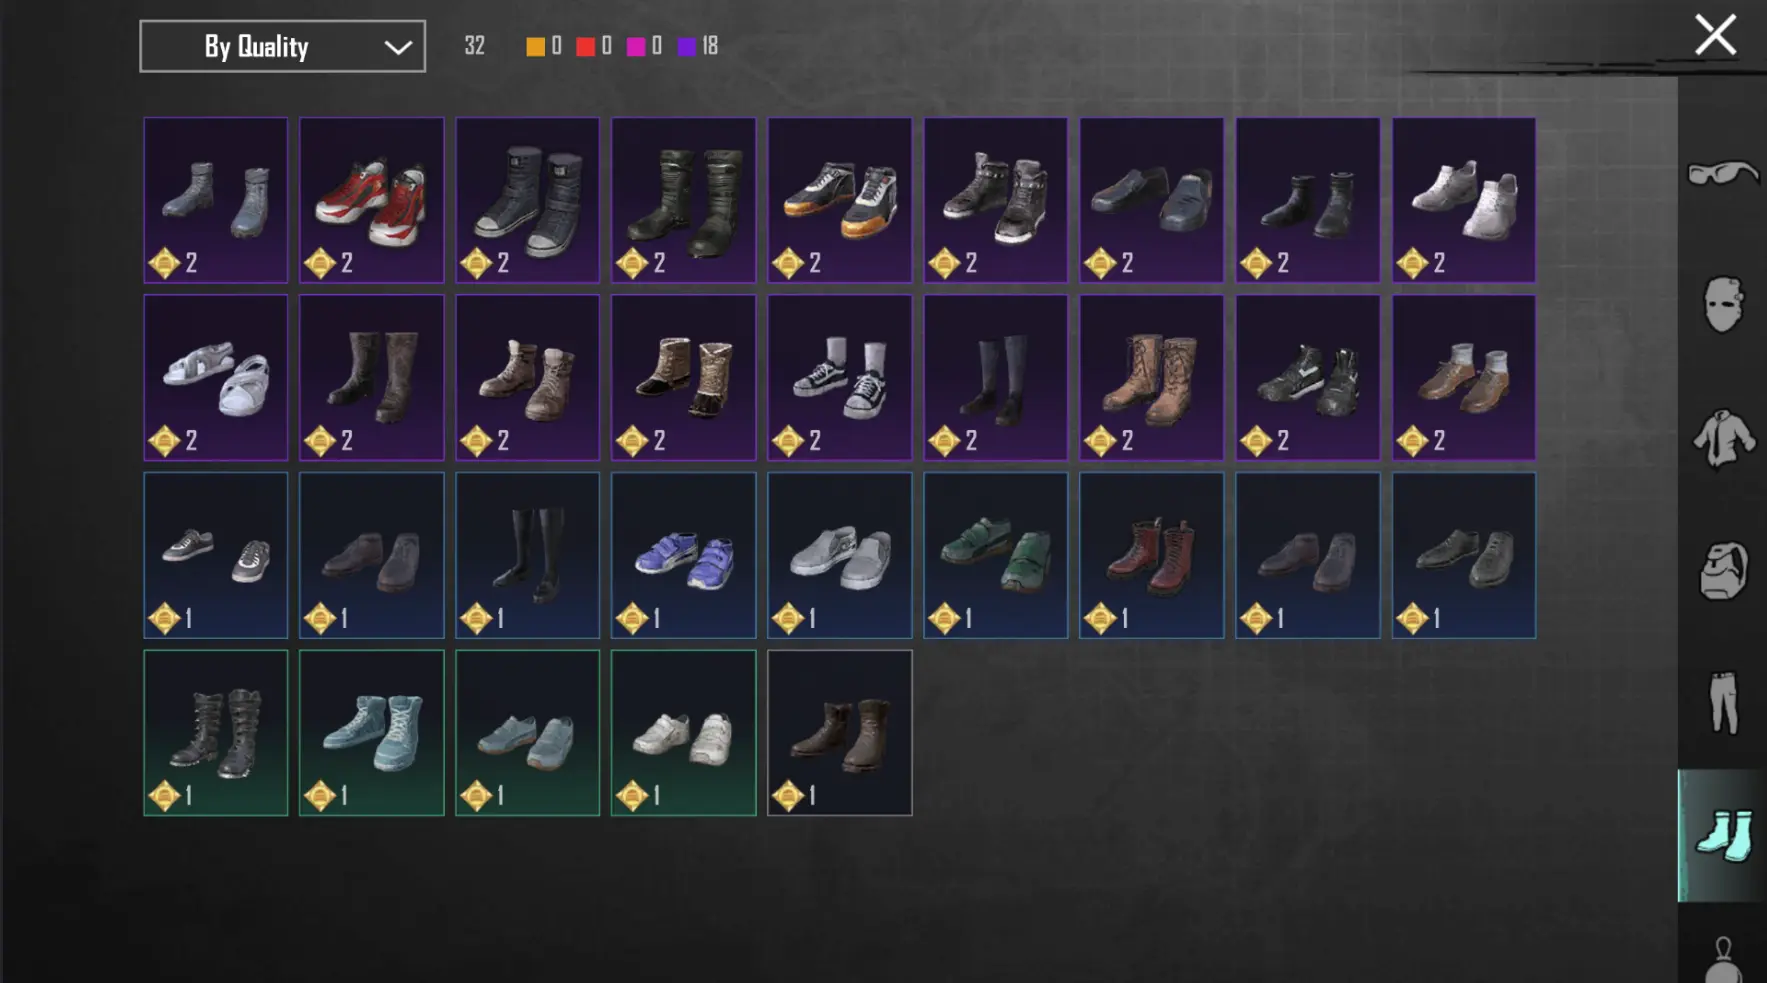Click the orange quality color swatch
Viewport: 1767px width, 983px height.
536,46
